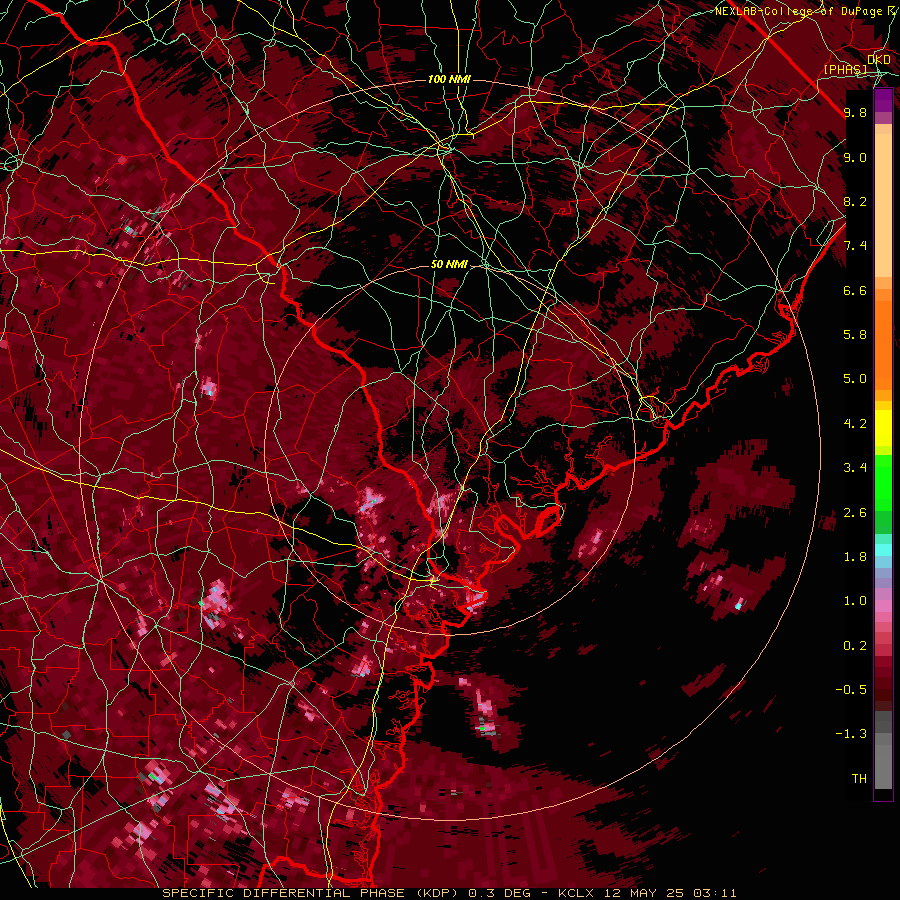Screen dimensions: 900x900
Task: Click the NEXLAB-College of DuPage title text
Action: tap(801, 11)
